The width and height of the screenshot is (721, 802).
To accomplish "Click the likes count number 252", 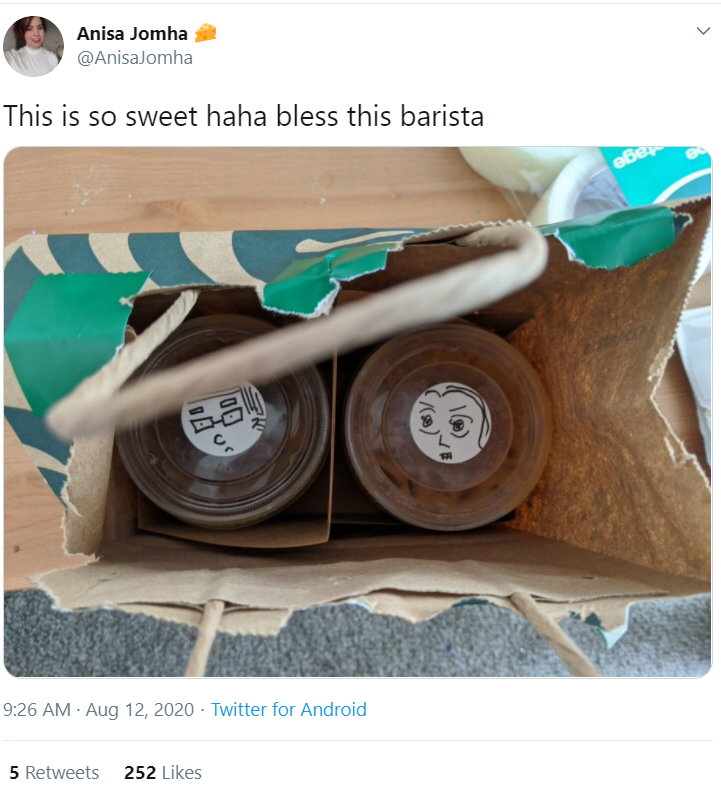I will tap(140, 772).
